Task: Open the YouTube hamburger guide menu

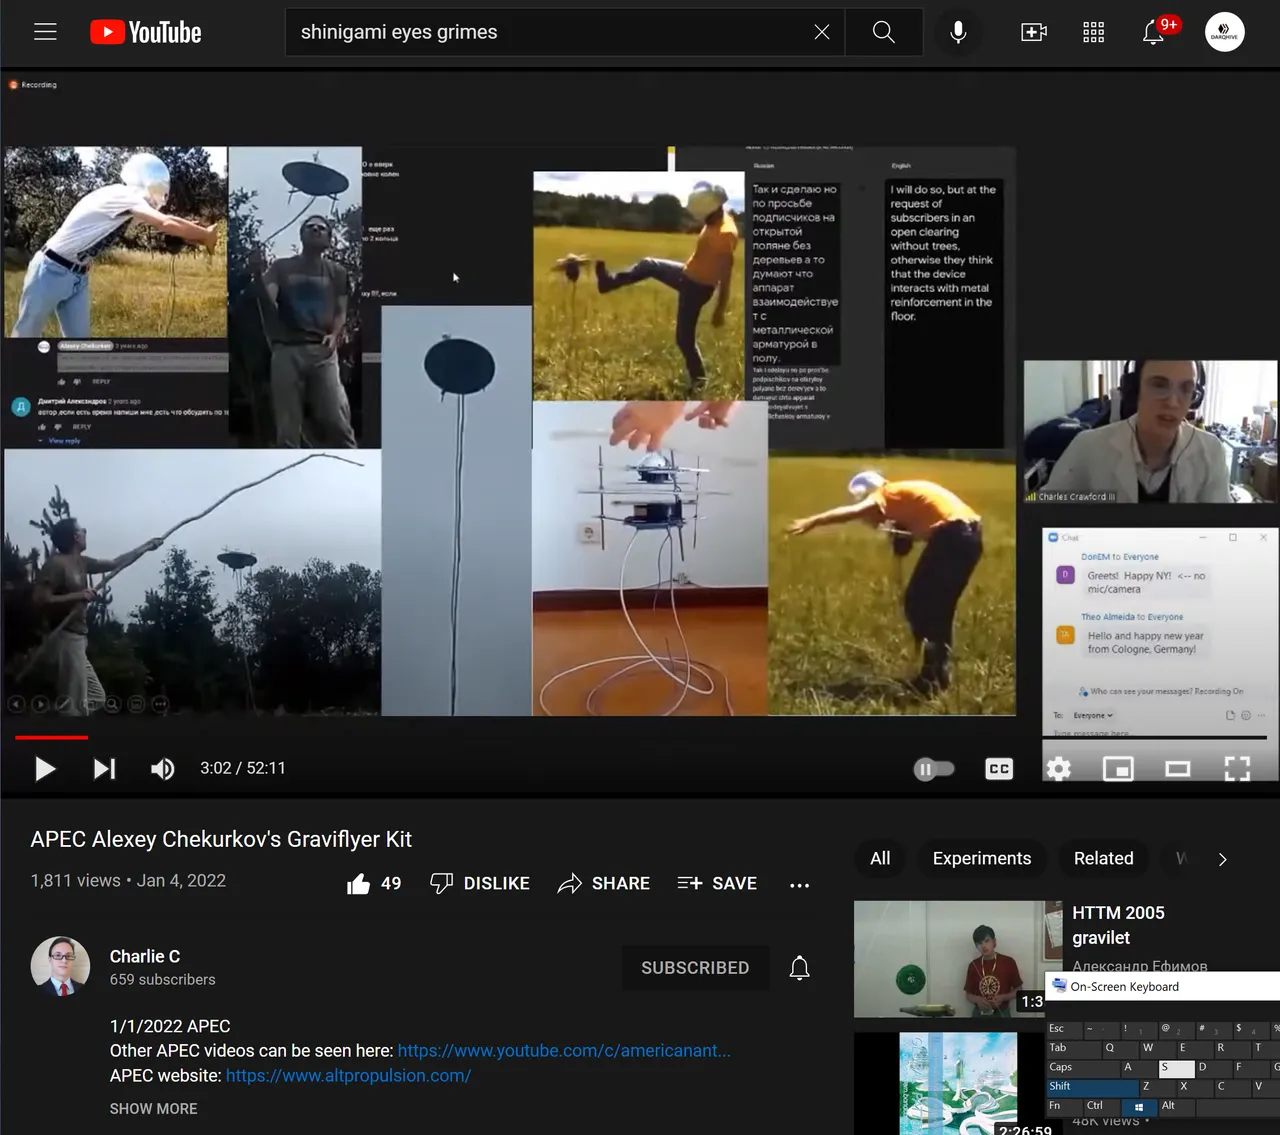Action: (45, 32)
